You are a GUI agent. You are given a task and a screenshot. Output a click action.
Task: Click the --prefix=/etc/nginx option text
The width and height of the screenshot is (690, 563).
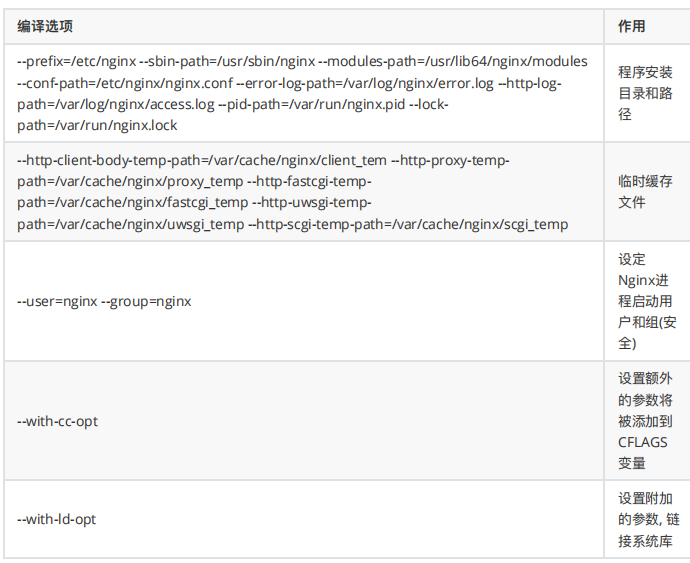pos(77,62)
